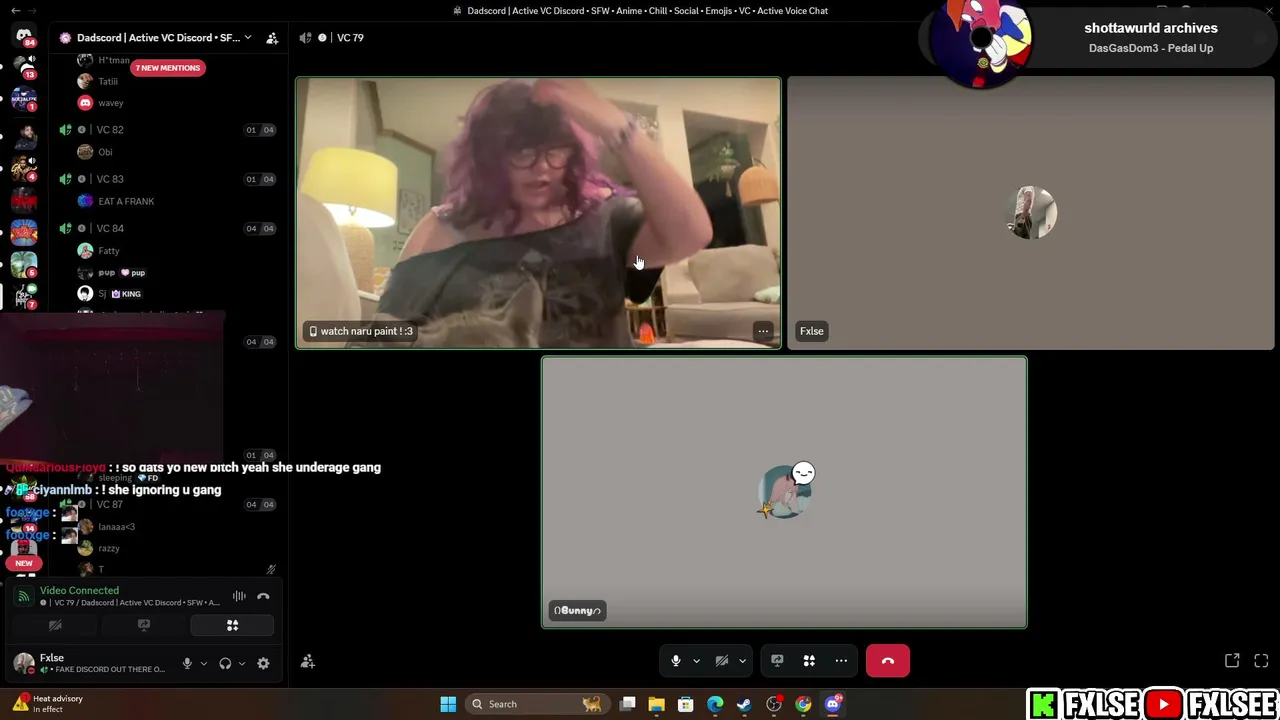The width and height of the screenshot is (1280, 720).
Task: Join voice channel VC 87
Action: pyautogui.click(x=110, y=505)
